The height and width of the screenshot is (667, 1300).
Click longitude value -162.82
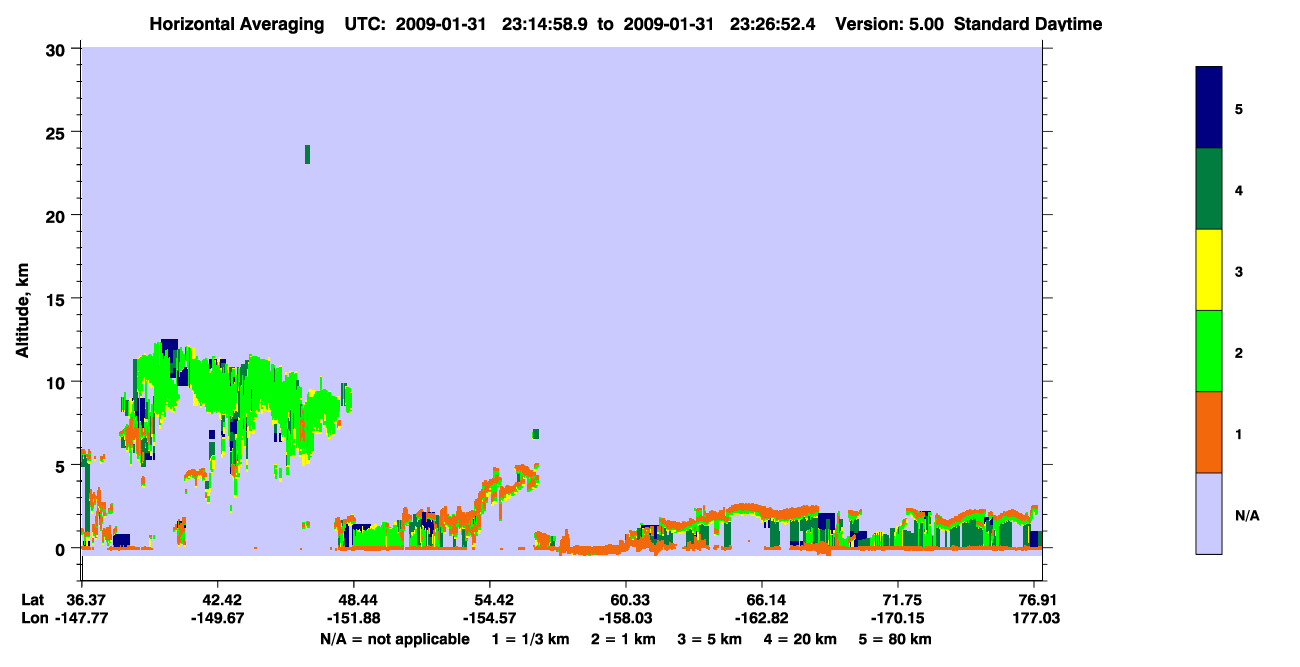[x=762, y=618]
